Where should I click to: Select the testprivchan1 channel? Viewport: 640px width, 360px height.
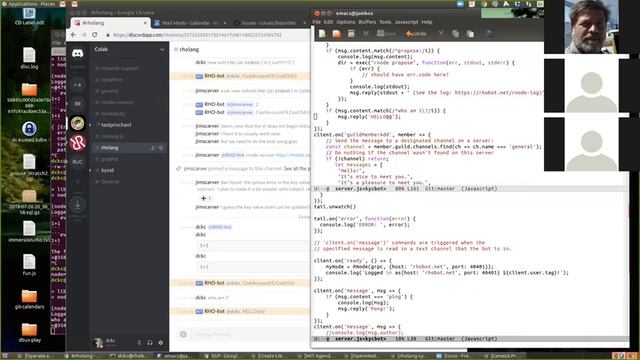coord(116,125)
